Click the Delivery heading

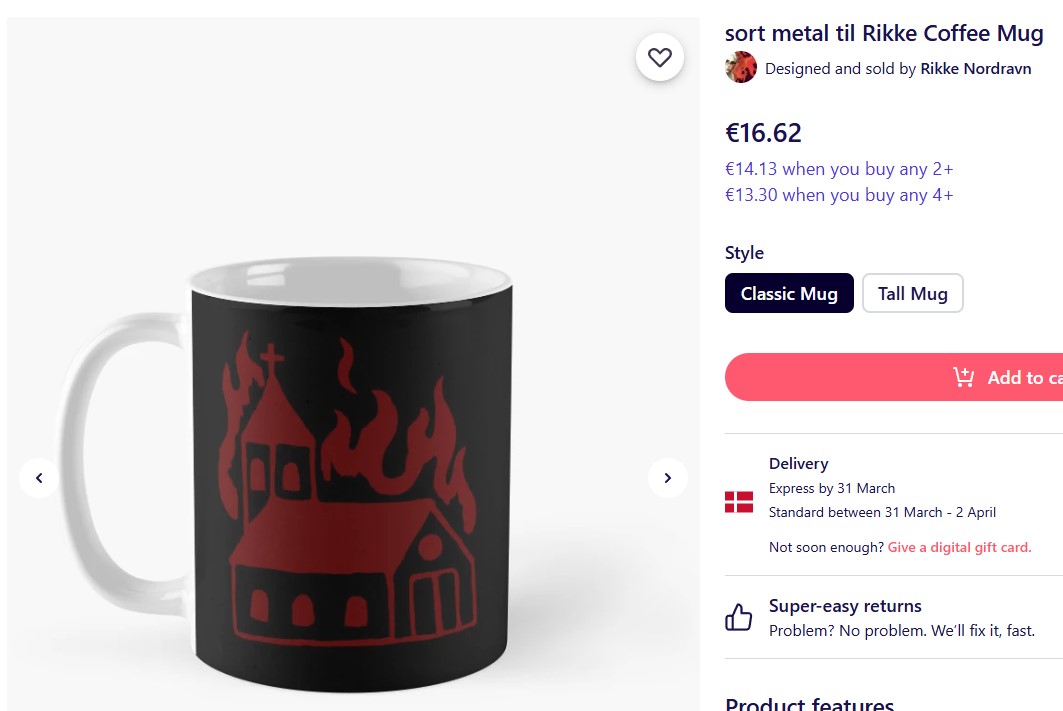point(798,464)
